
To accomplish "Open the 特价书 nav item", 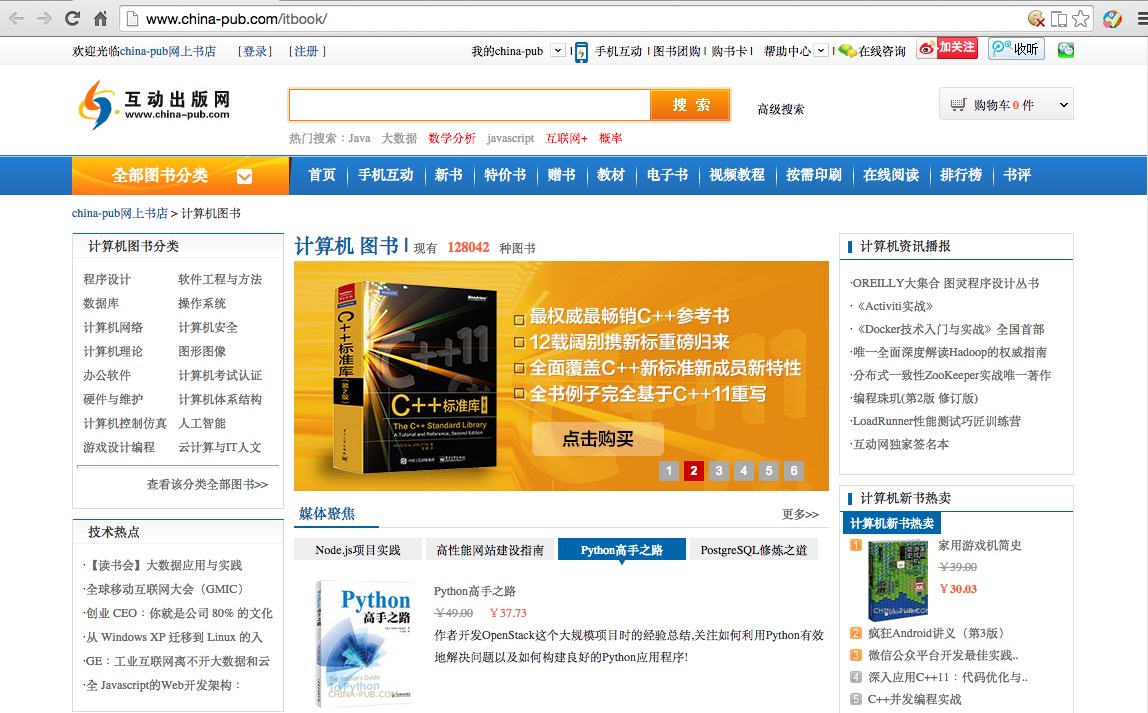I will tap(504, 175).
